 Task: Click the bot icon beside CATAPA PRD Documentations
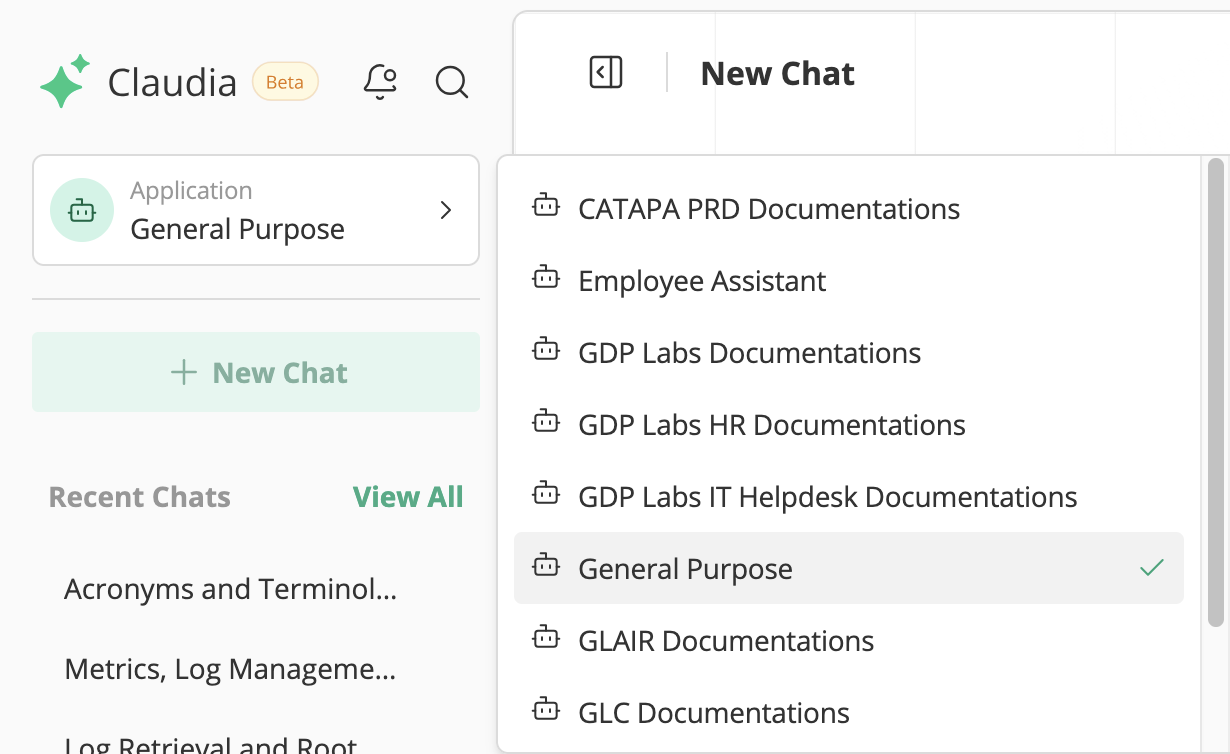point(546,208)
